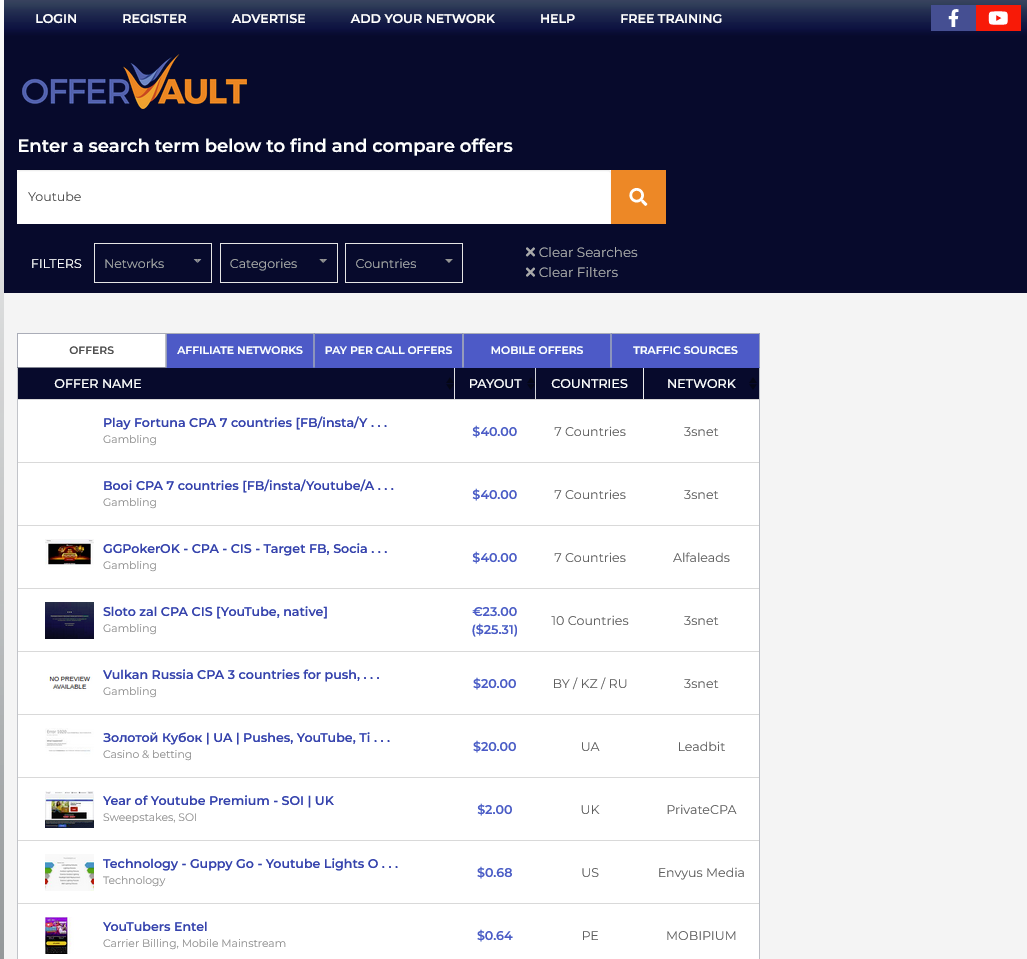Image resolution: width=1027 pixels, height=959 pixels.
Task: Switch to the AFFILIATE NETWORKS tab
Action: coord(240,350)
